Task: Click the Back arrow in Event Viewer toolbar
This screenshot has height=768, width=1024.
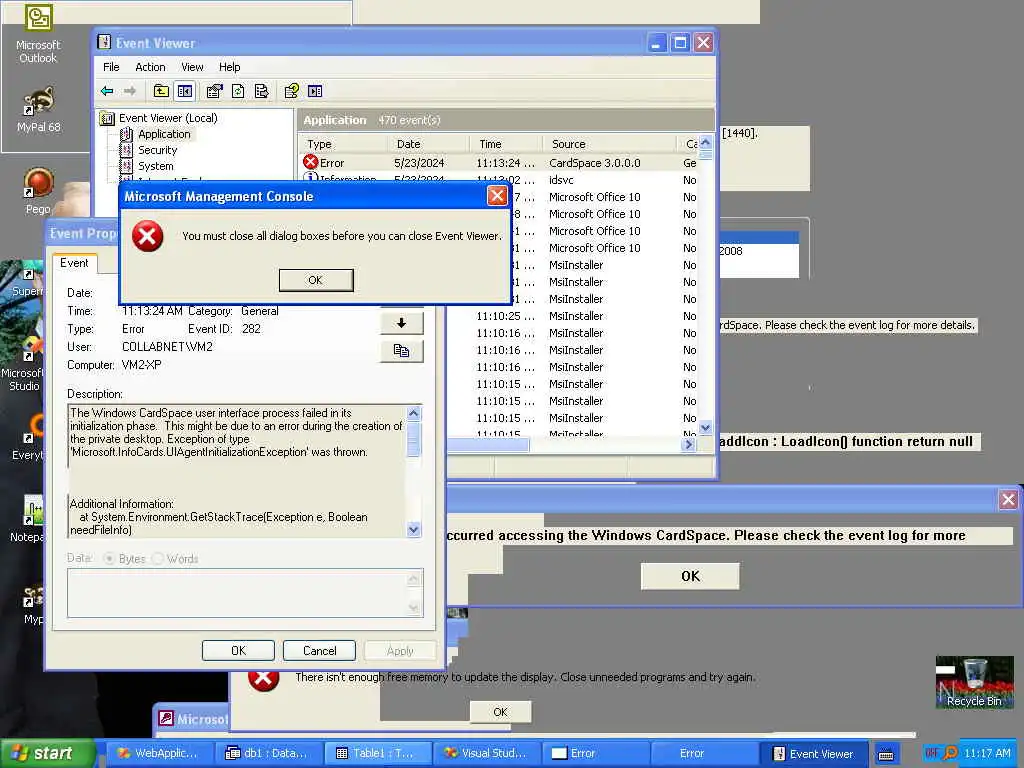Action: (x=107, y=91)
